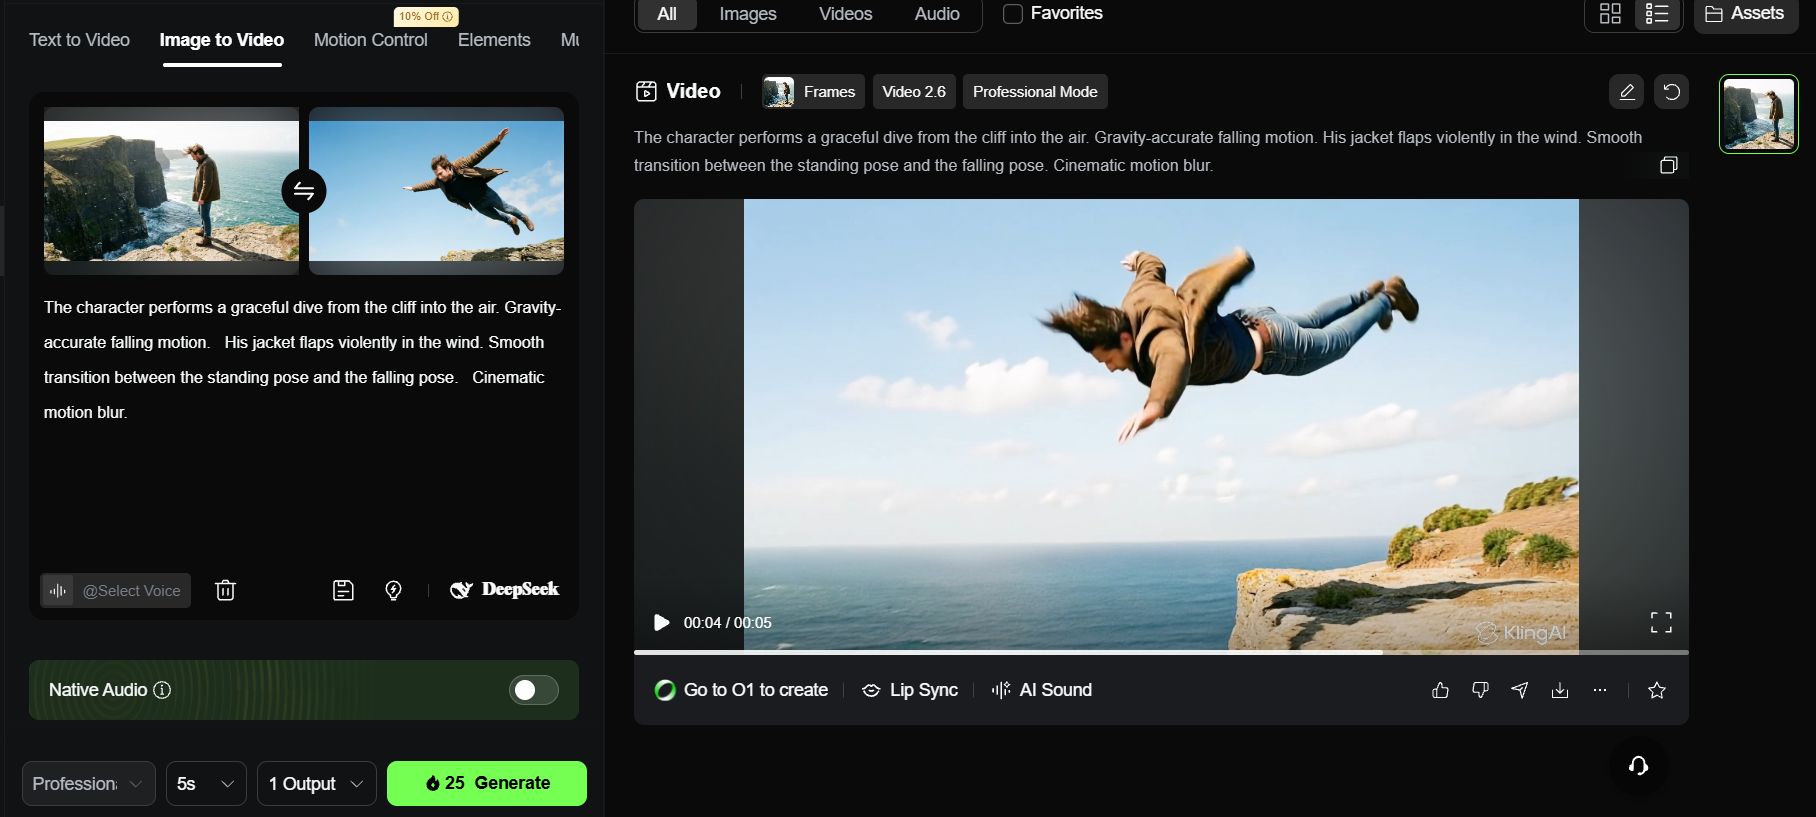This screenshot has width=1816, height=817.
Task: Switch to the Text to Video tab
Action: pos(79,40)
